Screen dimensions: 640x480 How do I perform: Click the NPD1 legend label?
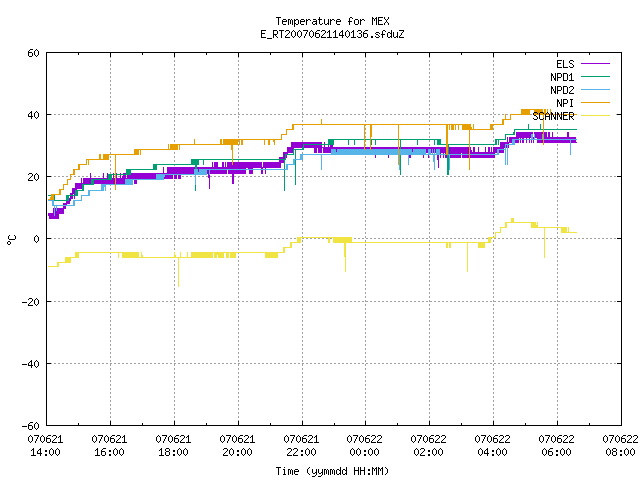562,77
